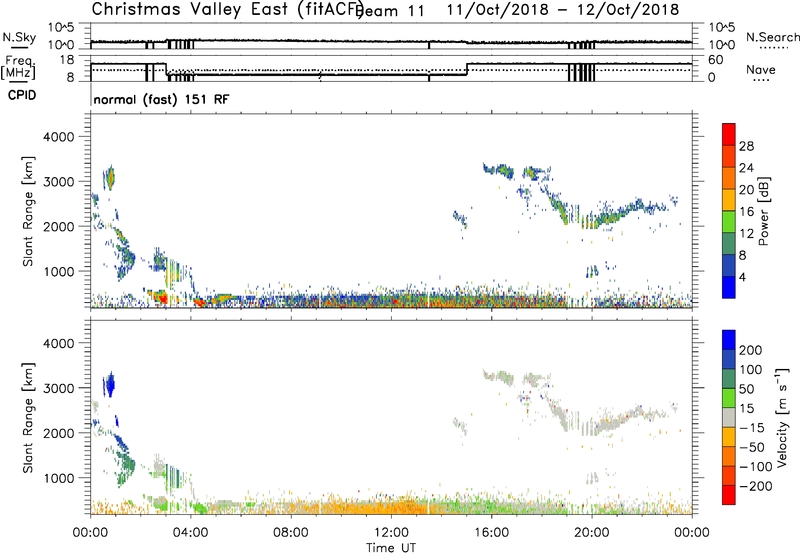Screen dimensions: 800x554
Task: Click the '-200' tick on Velocity colorbar
Action: pos(756,486)
